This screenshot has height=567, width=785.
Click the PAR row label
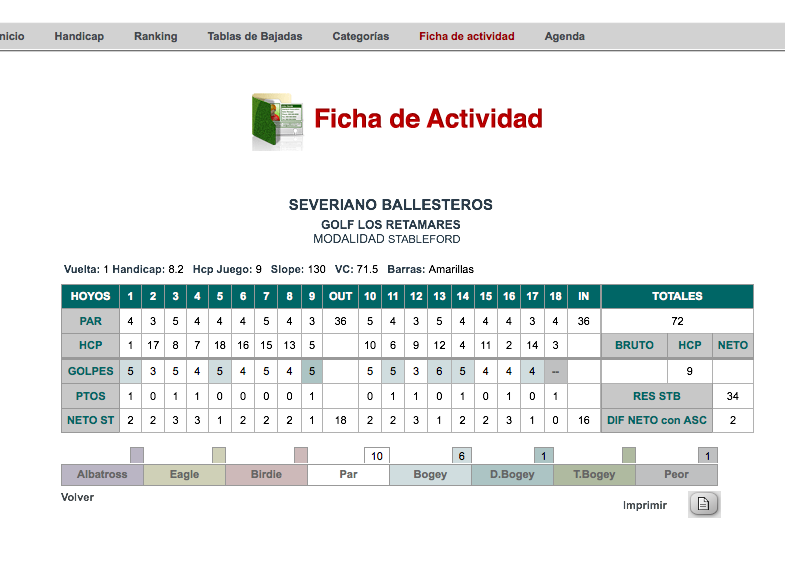click(91, 321)
